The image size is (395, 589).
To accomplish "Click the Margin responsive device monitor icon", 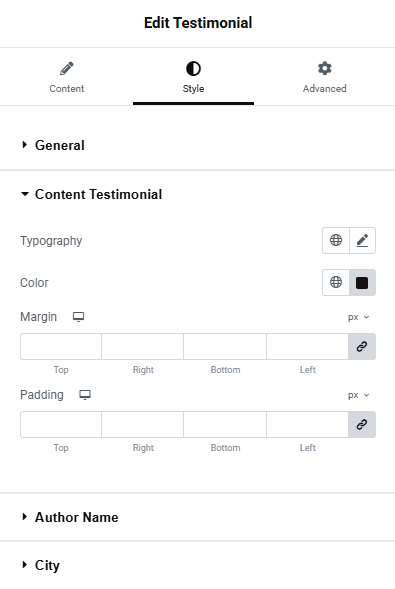I will click(78, 317).
